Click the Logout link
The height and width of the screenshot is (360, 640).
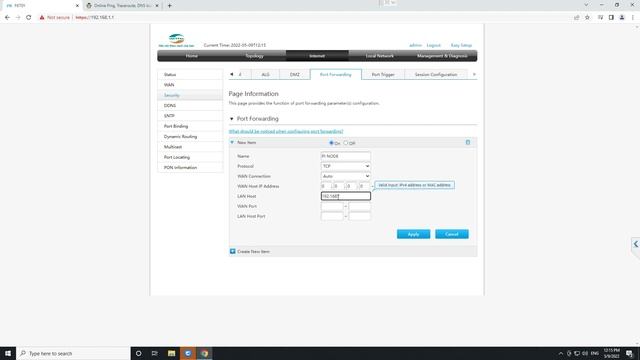pyautogui.click(x=433, y=45)
